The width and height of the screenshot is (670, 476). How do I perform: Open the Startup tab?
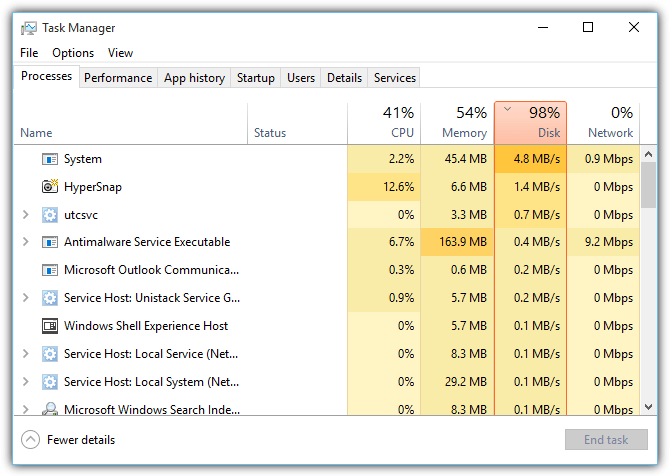pyautogui.click(x=256, y=78)
